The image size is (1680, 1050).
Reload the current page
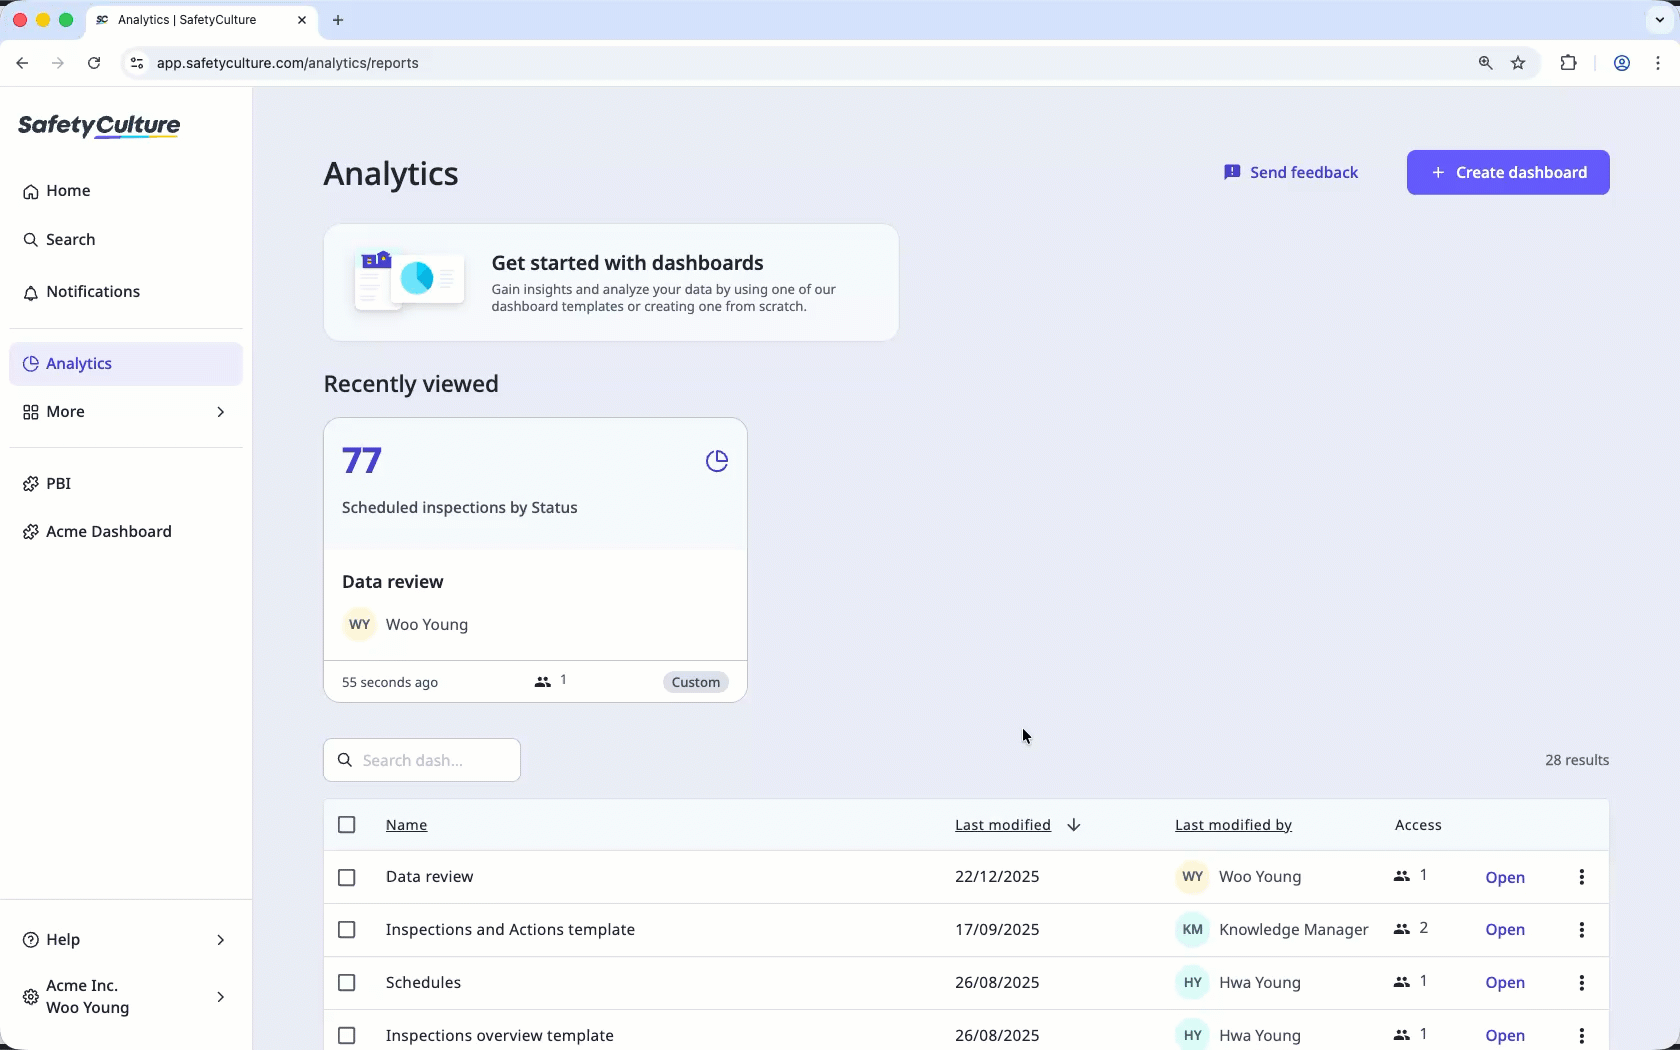click(x=94, y=63)
